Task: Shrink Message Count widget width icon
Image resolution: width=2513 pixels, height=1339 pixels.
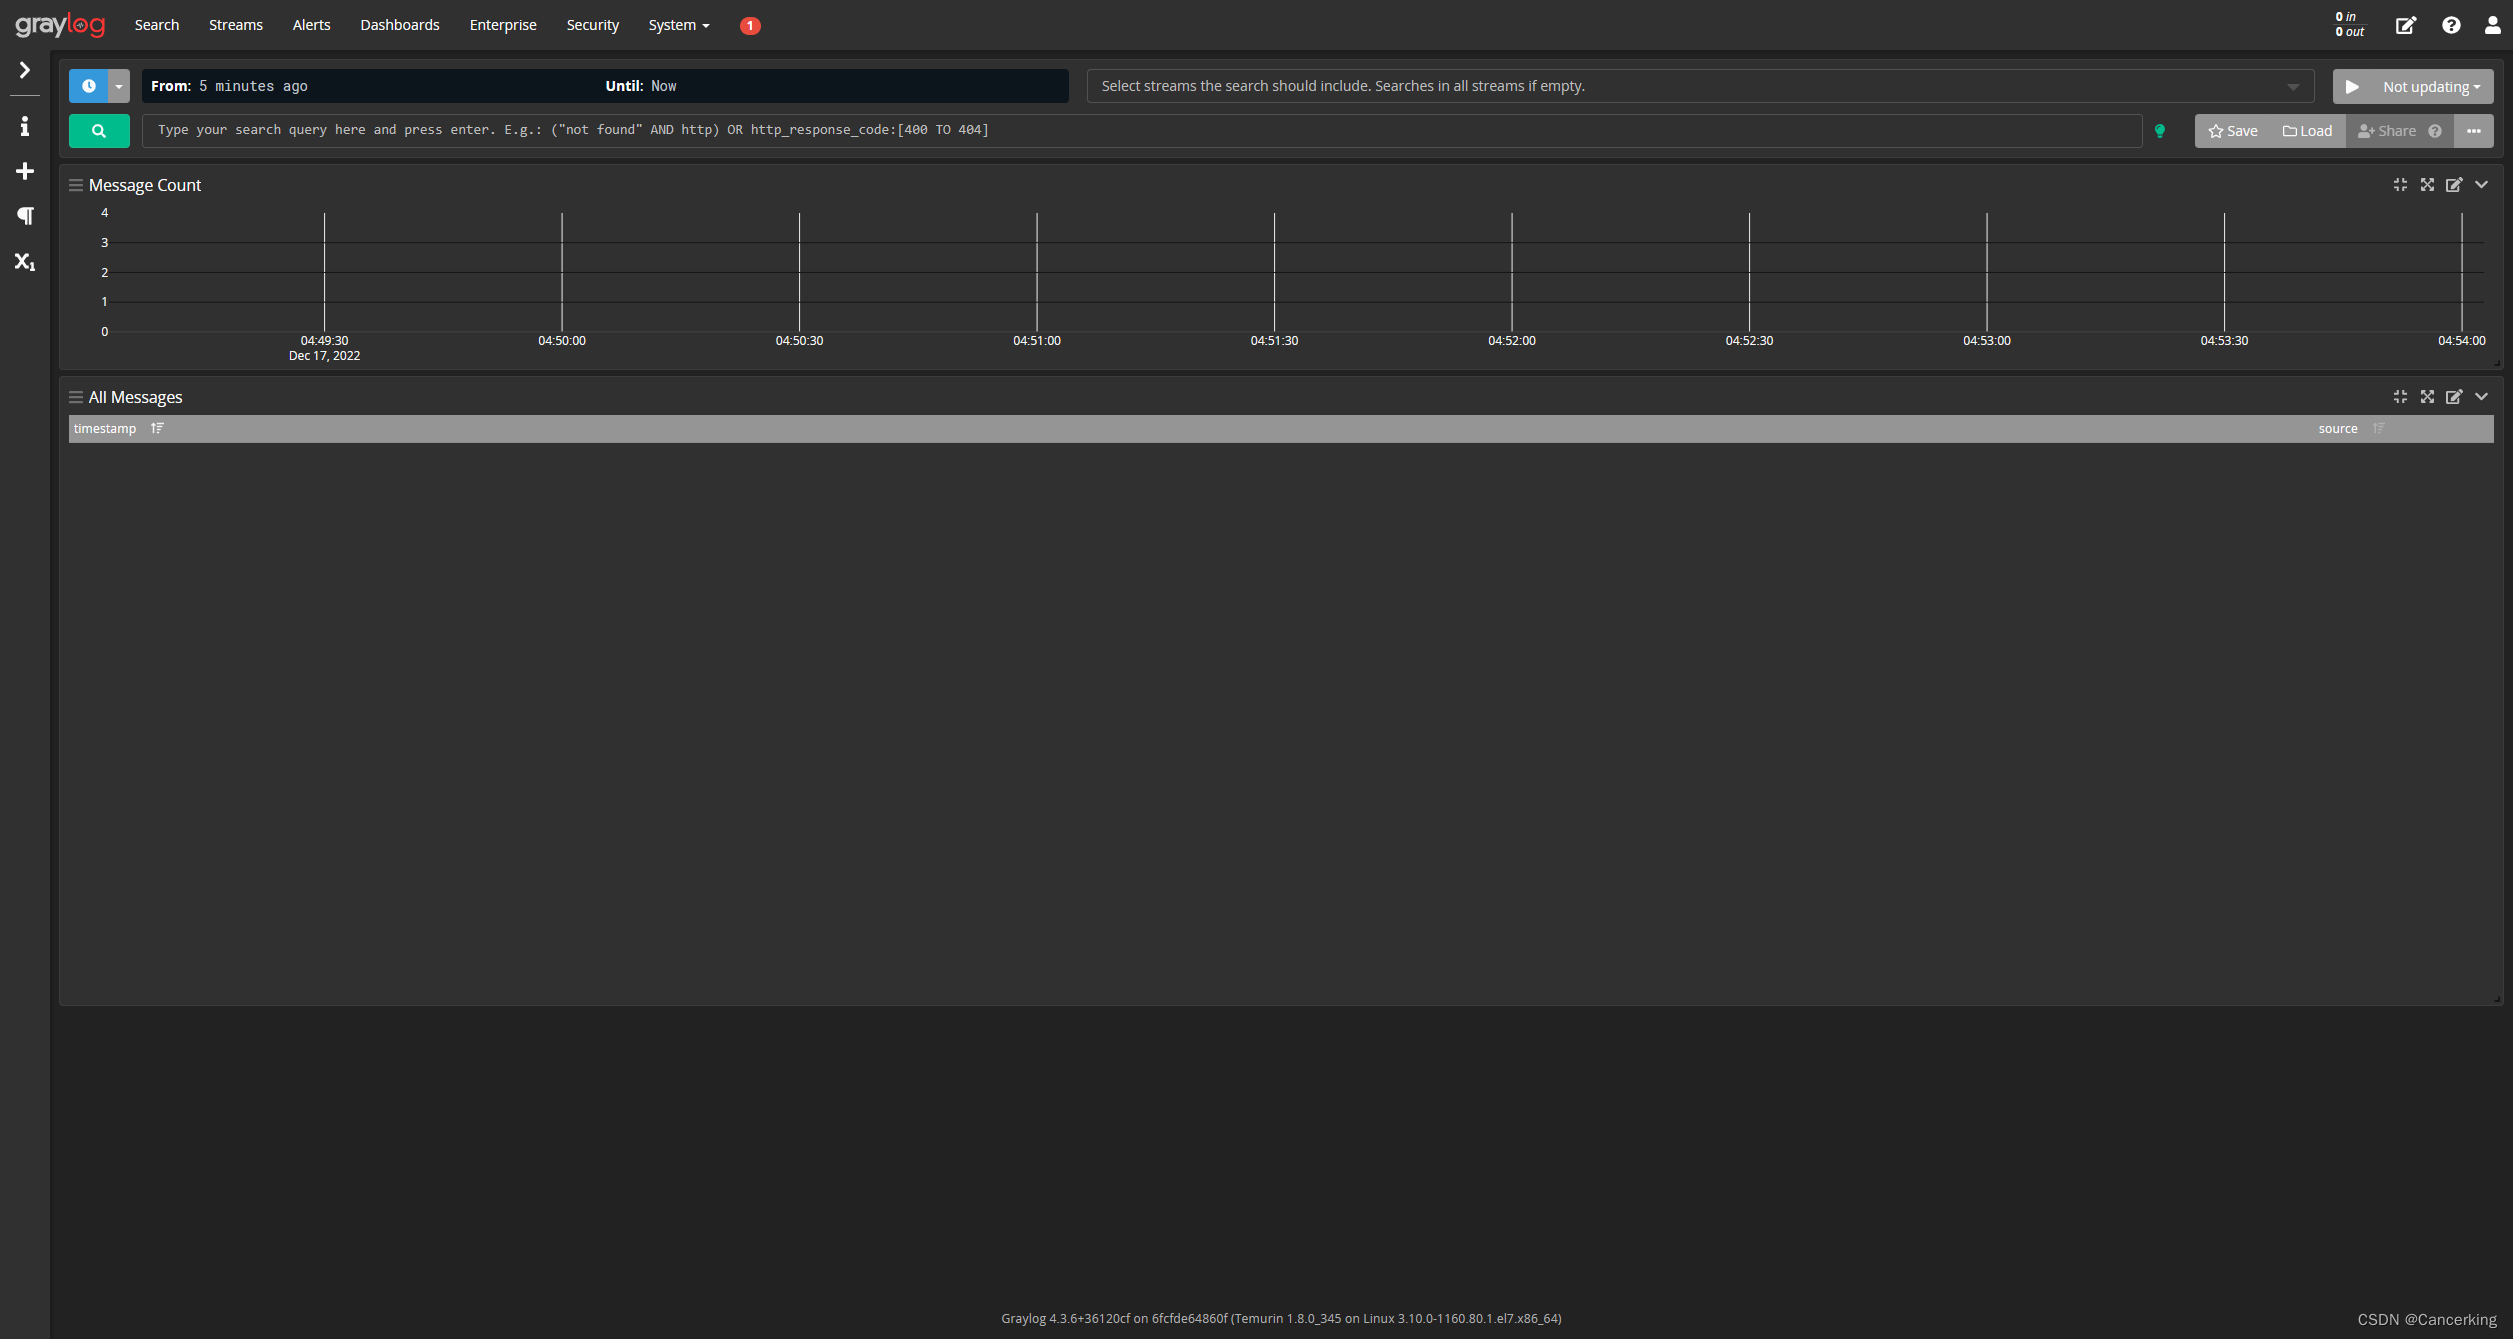Action: 2400,184
